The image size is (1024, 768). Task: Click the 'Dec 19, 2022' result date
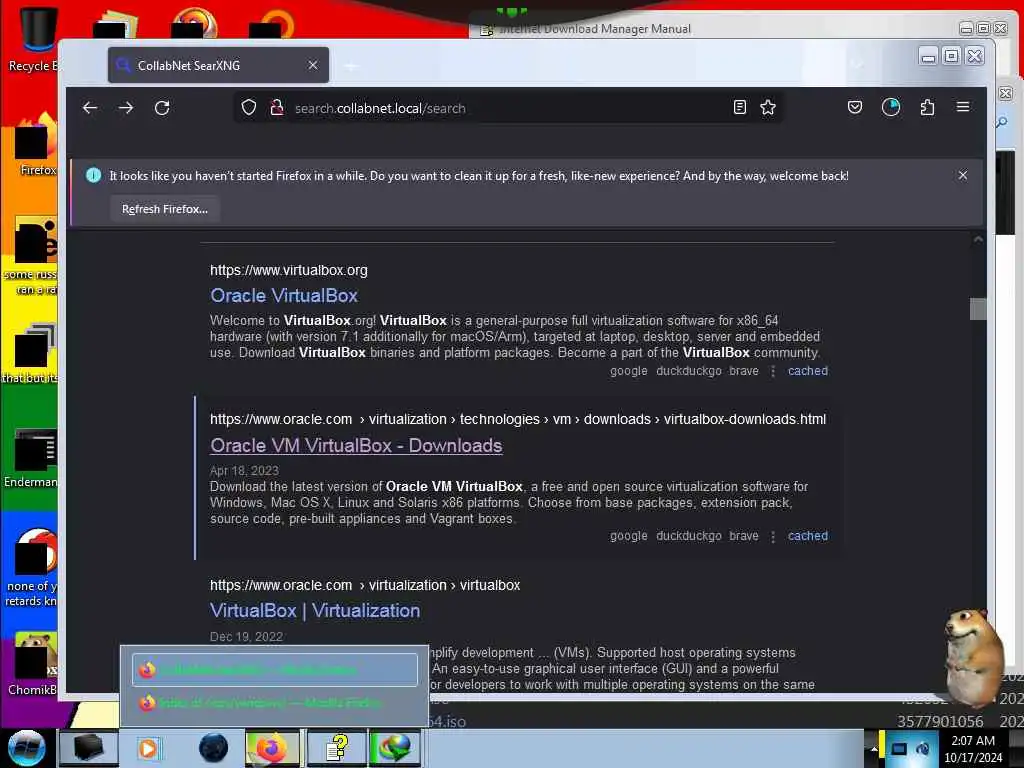[246, 637]
